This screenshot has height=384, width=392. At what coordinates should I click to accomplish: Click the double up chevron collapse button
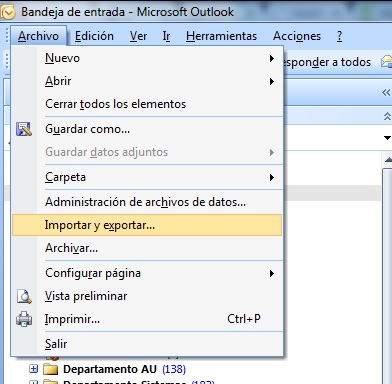(x=387, y=116)
